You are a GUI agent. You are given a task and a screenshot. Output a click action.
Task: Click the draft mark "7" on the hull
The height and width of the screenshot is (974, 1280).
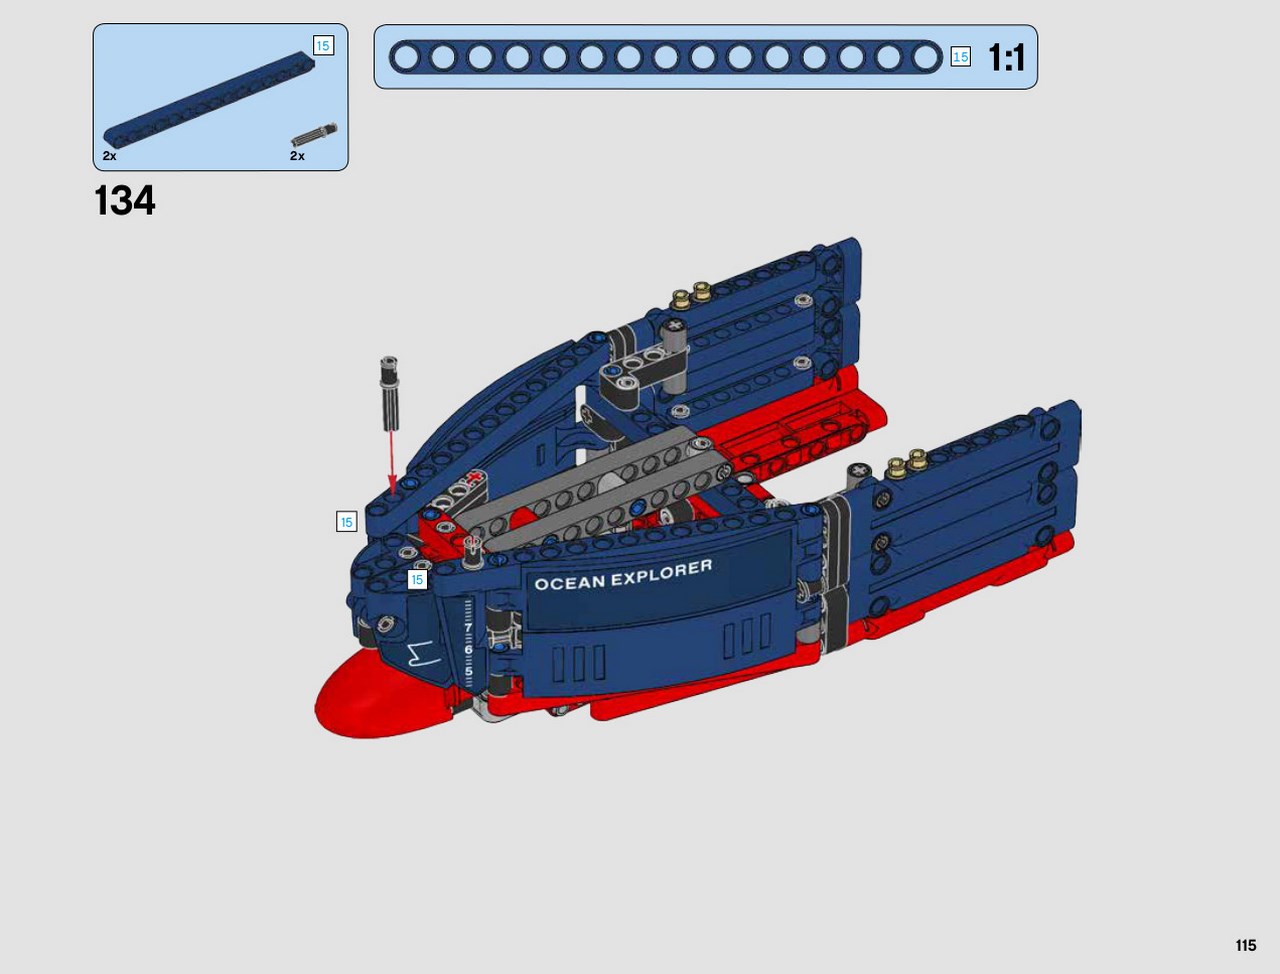pos(467,628)
